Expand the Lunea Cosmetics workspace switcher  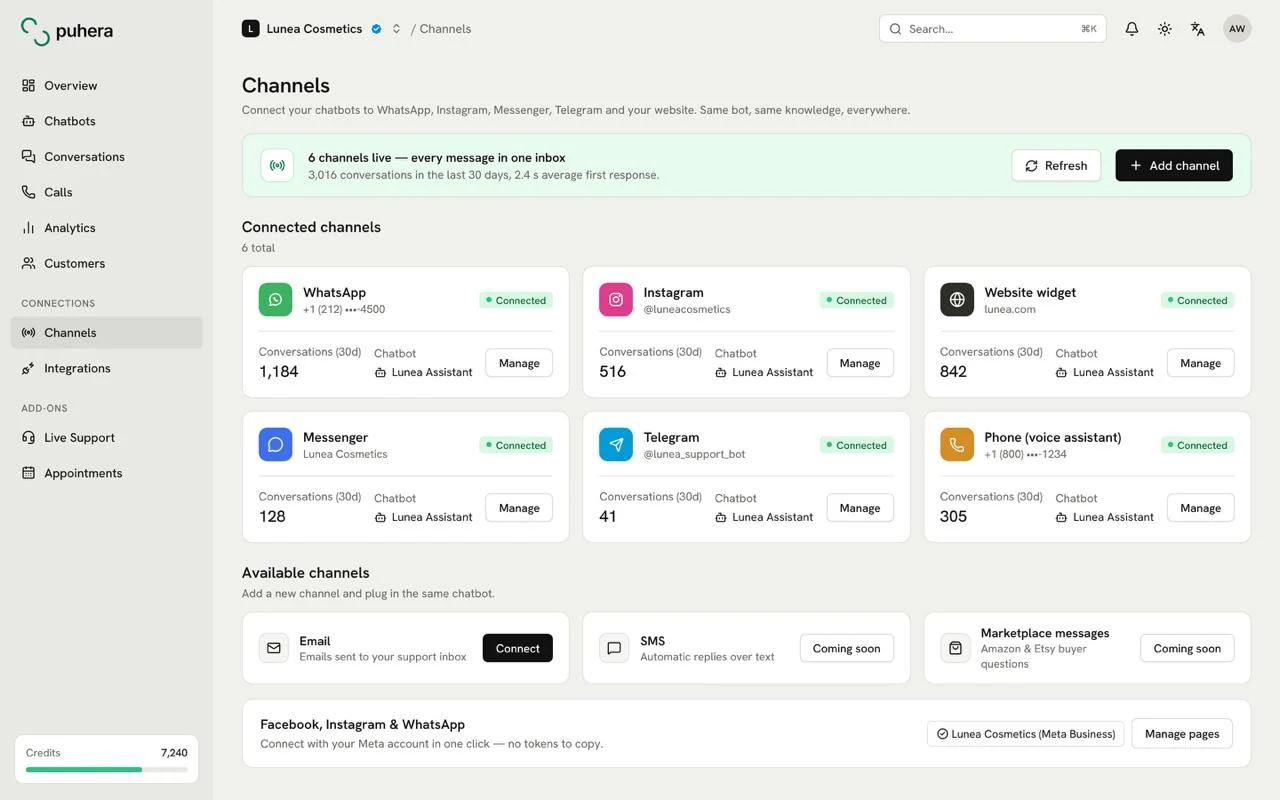(396, 29)
